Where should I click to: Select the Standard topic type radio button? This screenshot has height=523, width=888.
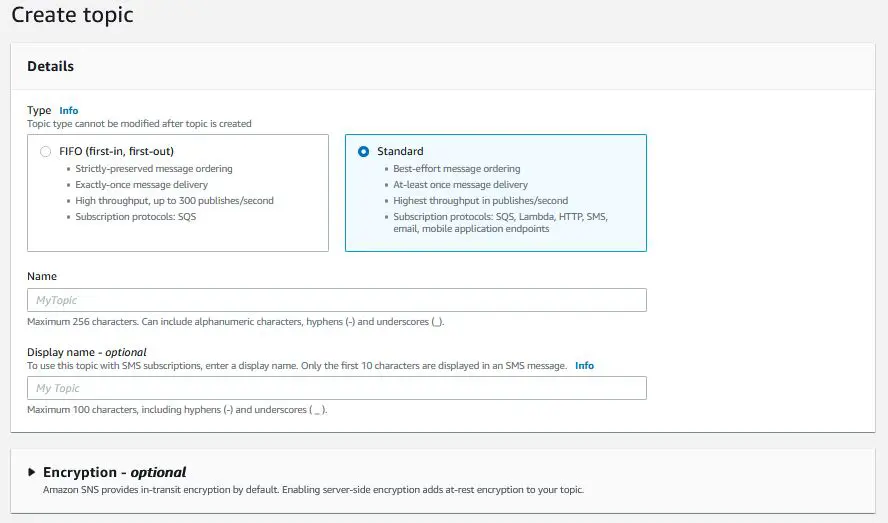(363, 152)
